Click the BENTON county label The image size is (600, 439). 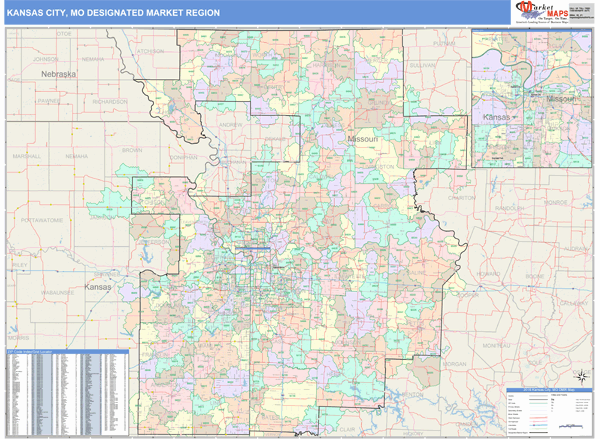point(413,394)
